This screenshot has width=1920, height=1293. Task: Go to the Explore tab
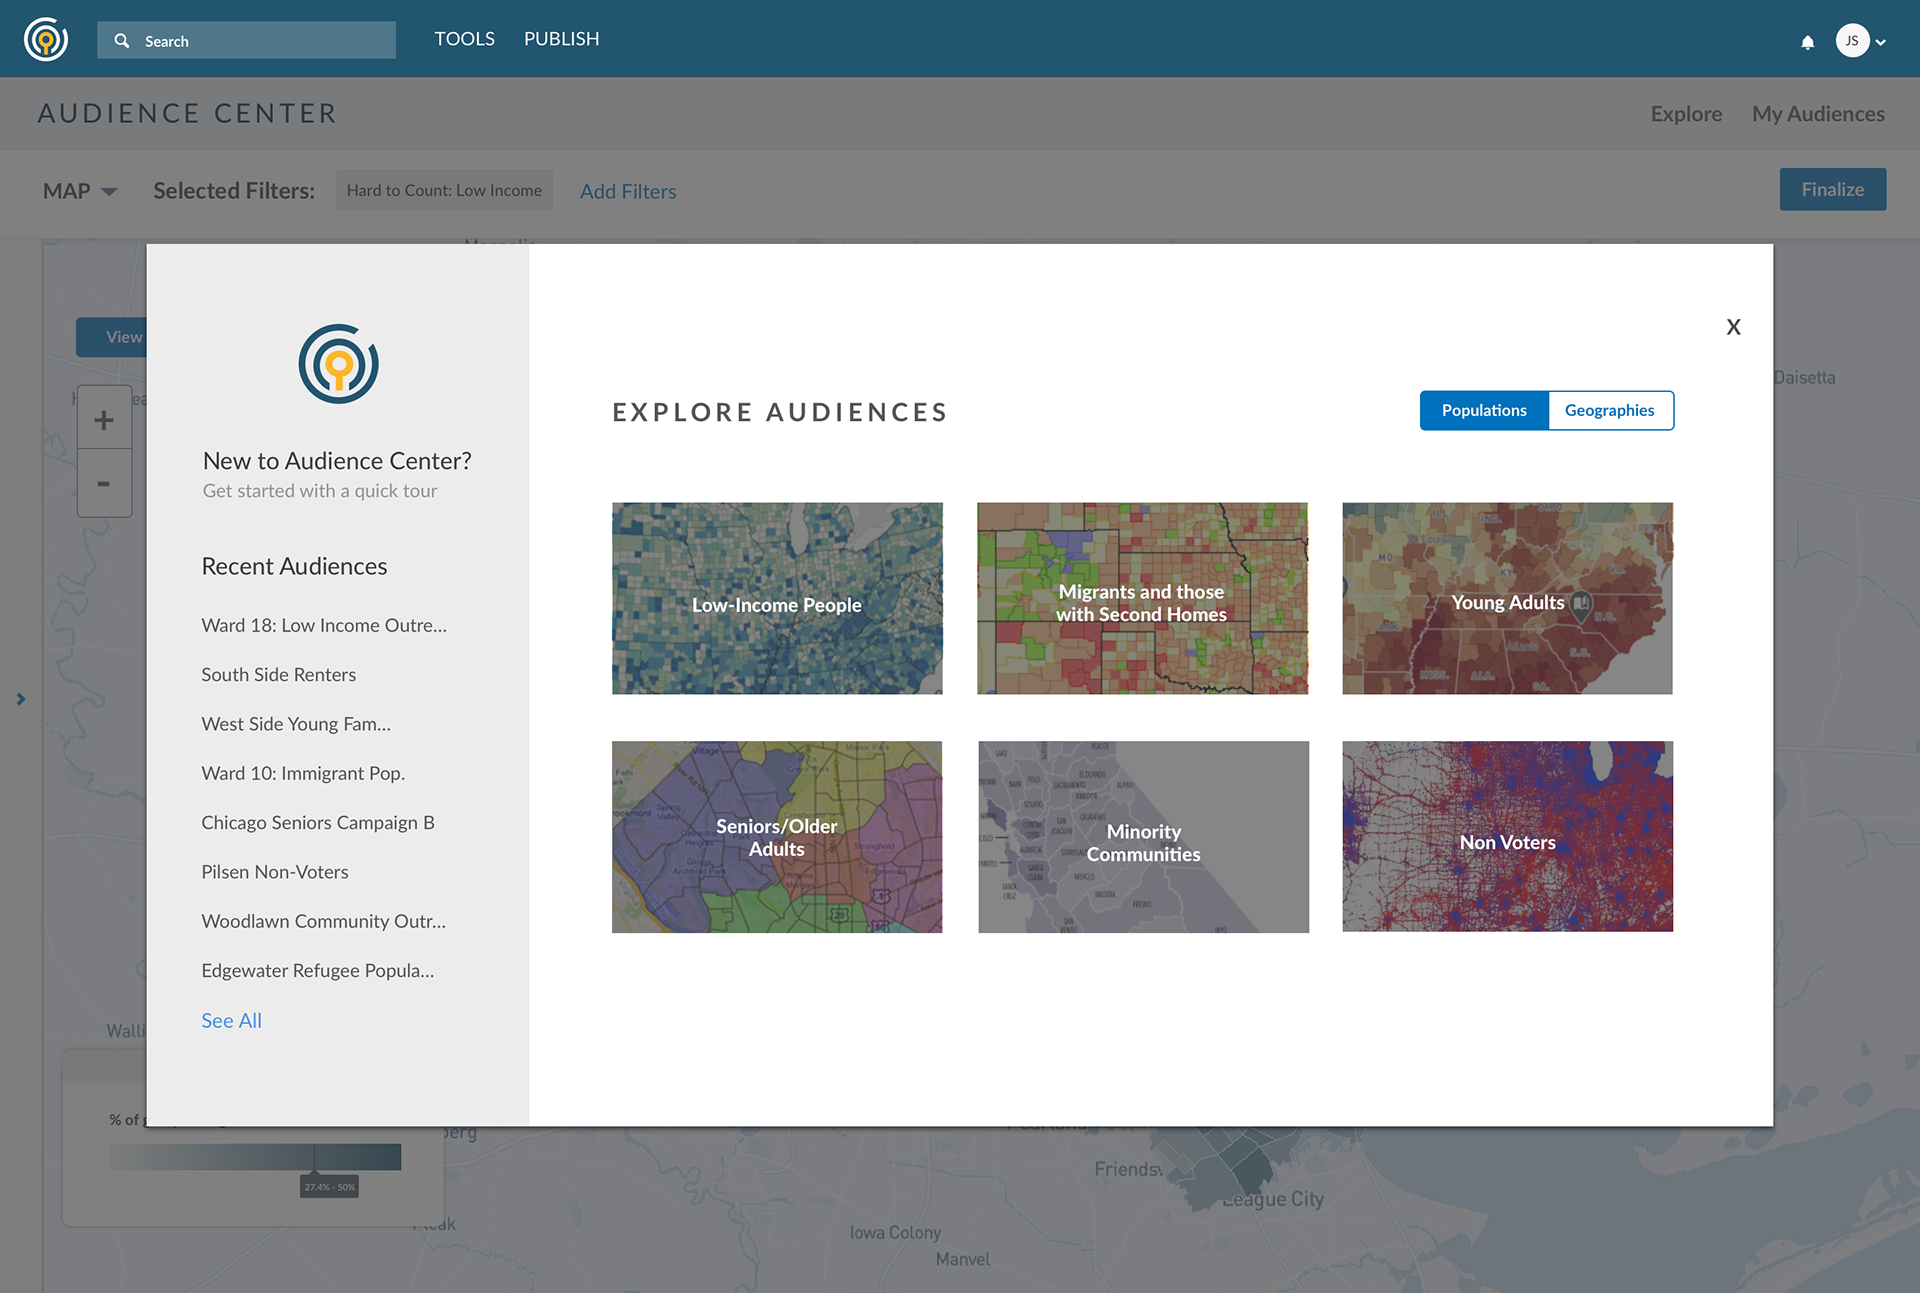coord(1686,114)
